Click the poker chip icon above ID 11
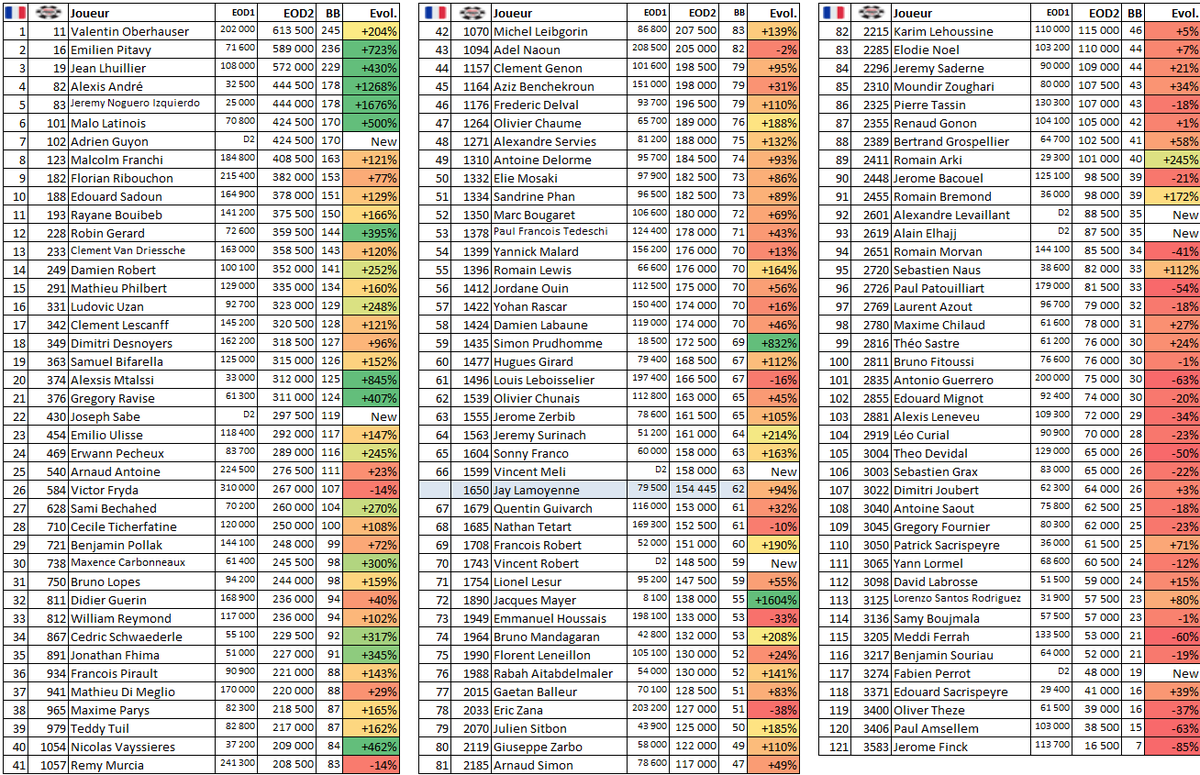1200x775 pixels. coord(46,13)
